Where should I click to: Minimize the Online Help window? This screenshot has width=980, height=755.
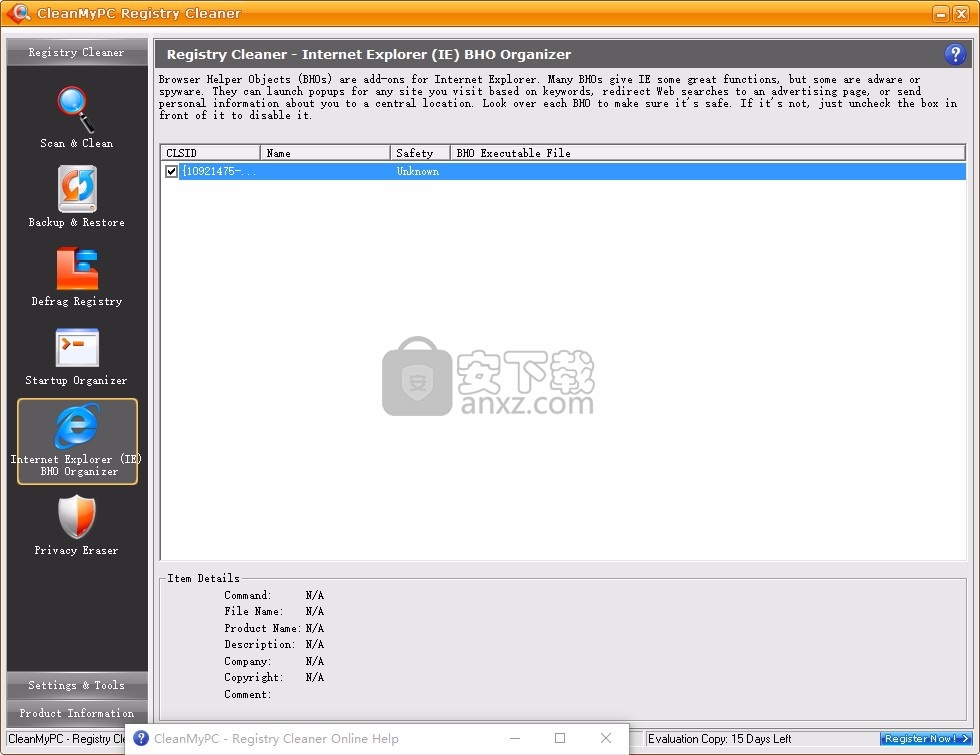[515, 738]
